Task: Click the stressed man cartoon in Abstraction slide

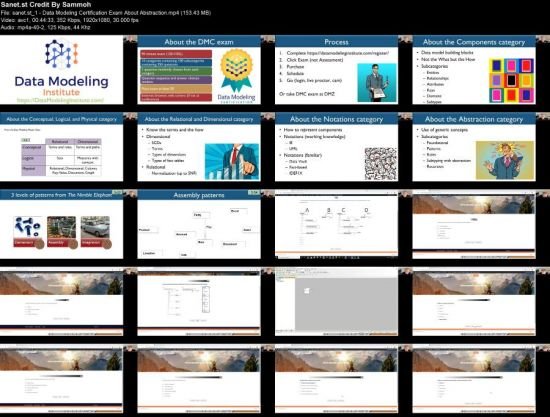Action: [x=505, y=160]
